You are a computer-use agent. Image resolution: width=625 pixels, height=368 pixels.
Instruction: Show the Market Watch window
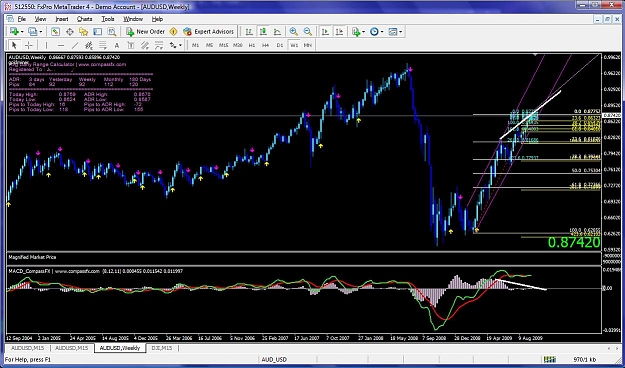55,31
